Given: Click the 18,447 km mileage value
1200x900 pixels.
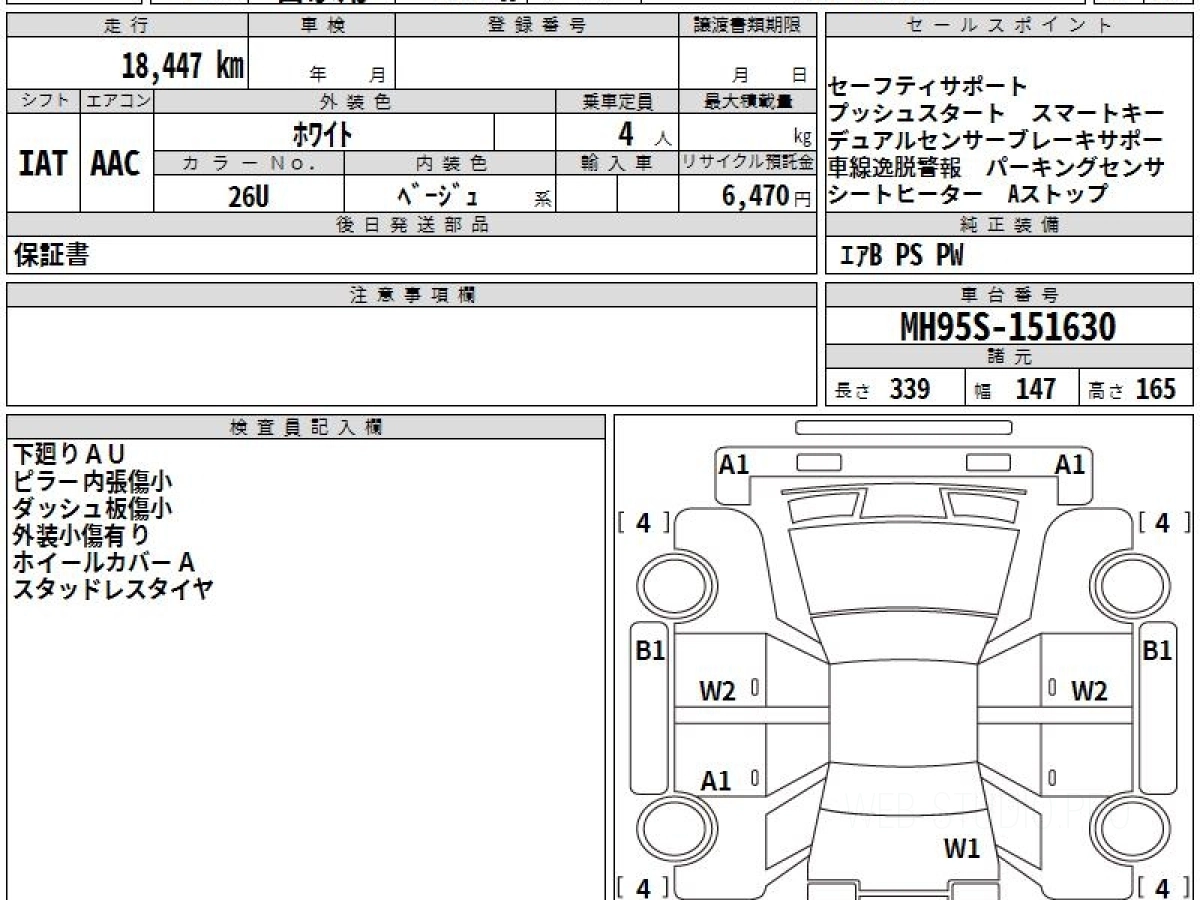Looking at the screenshot, I should [x=183, y=67].
